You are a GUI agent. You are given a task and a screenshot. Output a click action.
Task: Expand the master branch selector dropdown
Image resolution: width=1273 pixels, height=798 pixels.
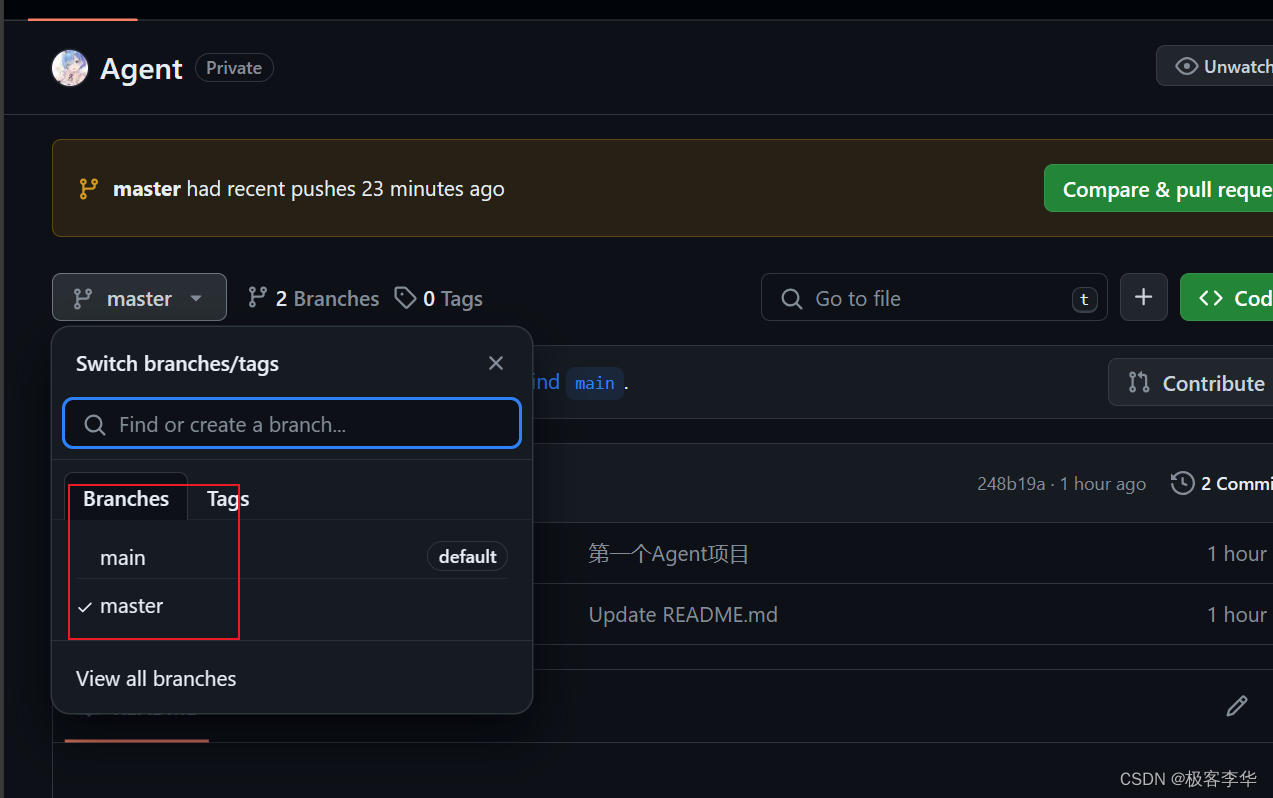pos(139,298)
